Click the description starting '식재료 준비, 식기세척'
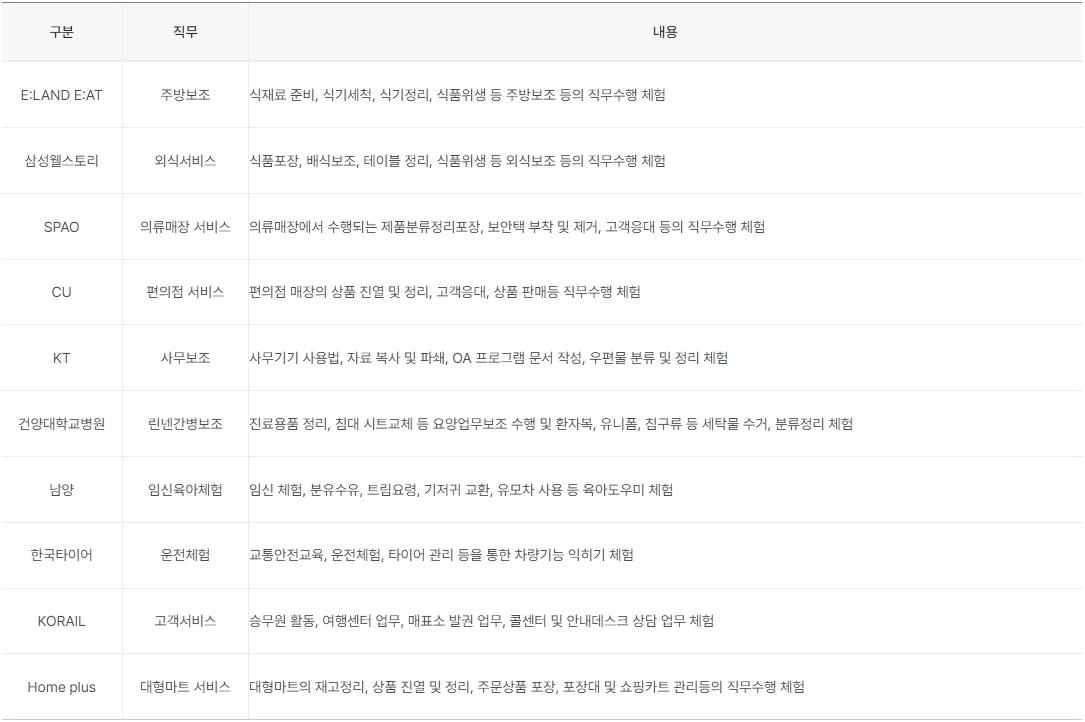1085x722 pixels. [x=457, y=95]
